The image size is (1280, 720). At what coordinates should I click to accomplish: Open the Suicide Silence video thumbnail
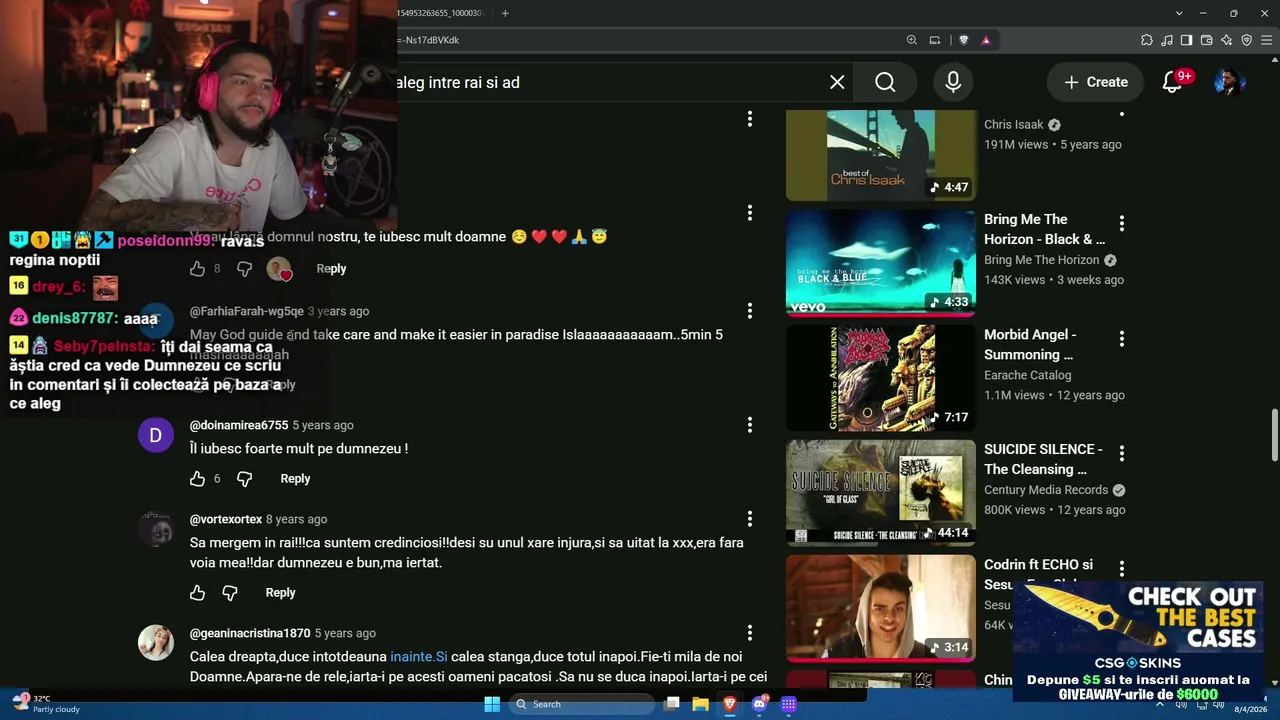click(880, 492)
